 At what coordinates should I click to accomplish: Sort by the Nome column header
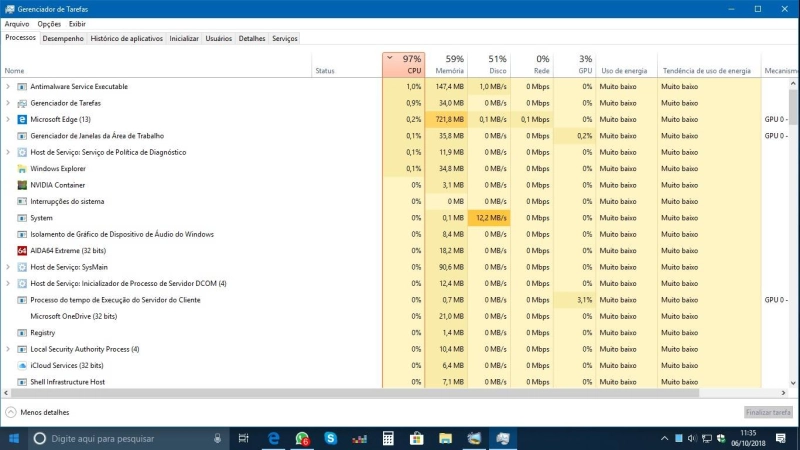[x=156, y=65]
